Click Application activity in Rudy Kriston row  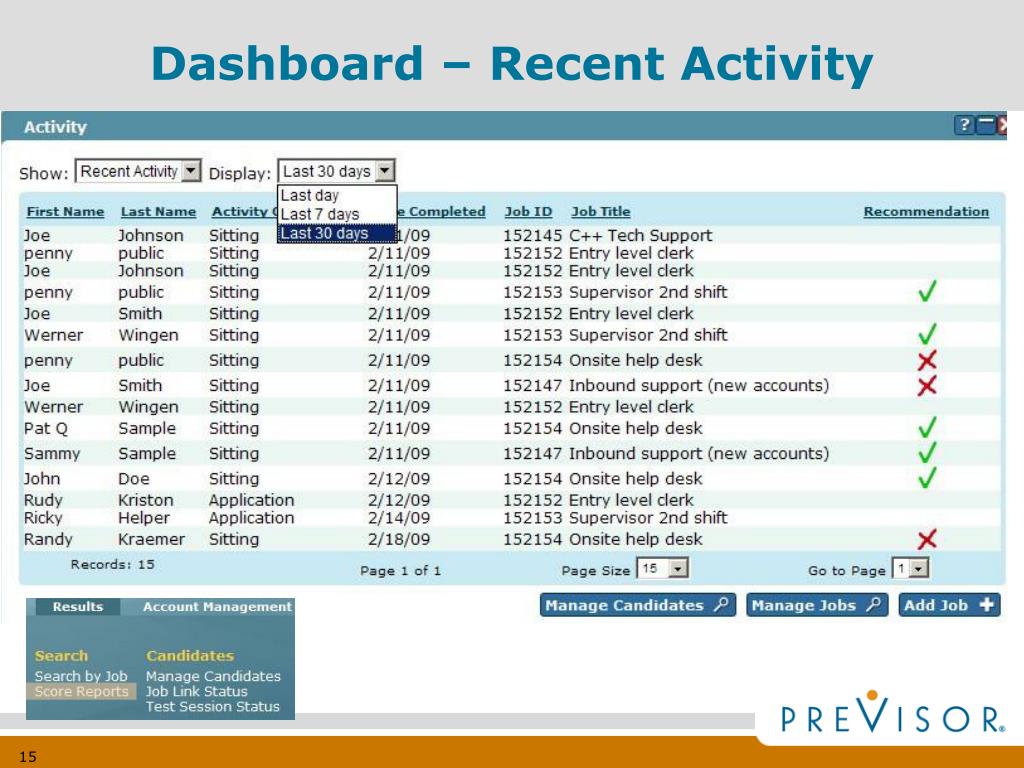click(251, 500)
